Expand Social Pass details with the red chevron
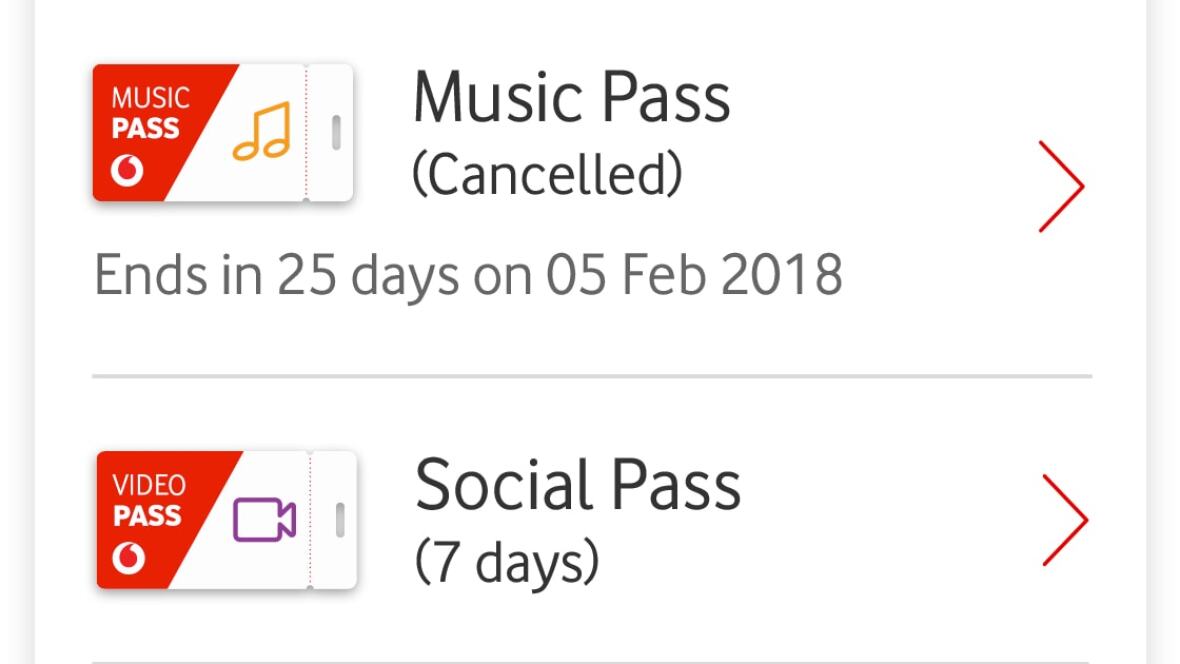The width and height of the screenshot is (1180, 664). coord(1064,520)
